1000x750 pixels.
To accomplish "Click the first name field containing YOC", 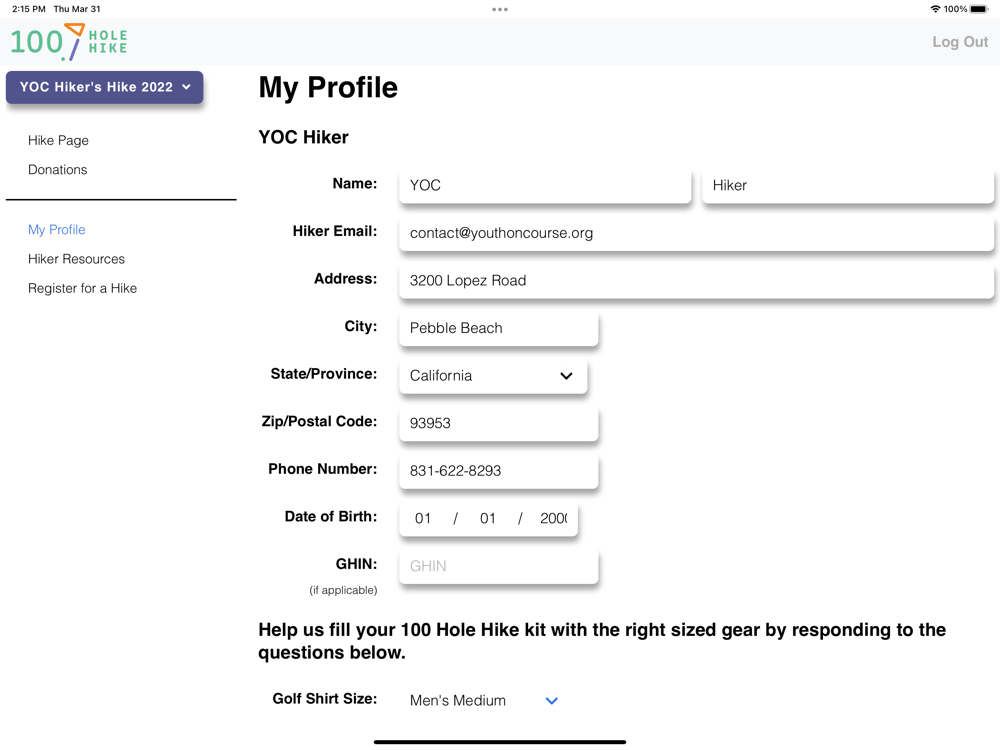I will [x=545, y=185].
